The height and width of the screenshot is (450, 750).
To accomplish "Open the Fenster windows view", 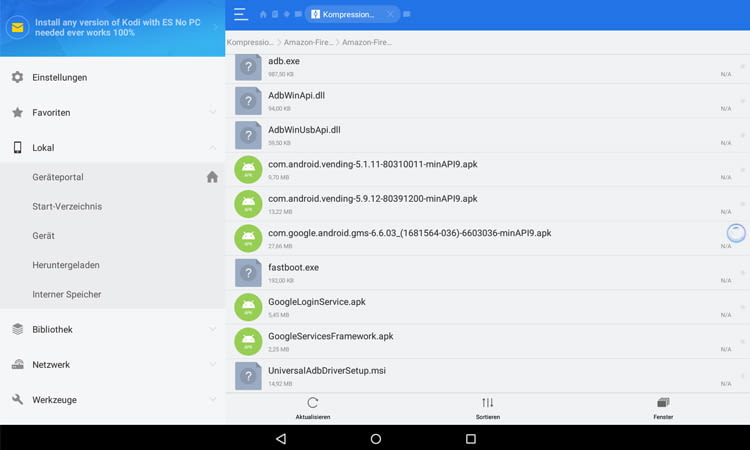I will [663, 409].
